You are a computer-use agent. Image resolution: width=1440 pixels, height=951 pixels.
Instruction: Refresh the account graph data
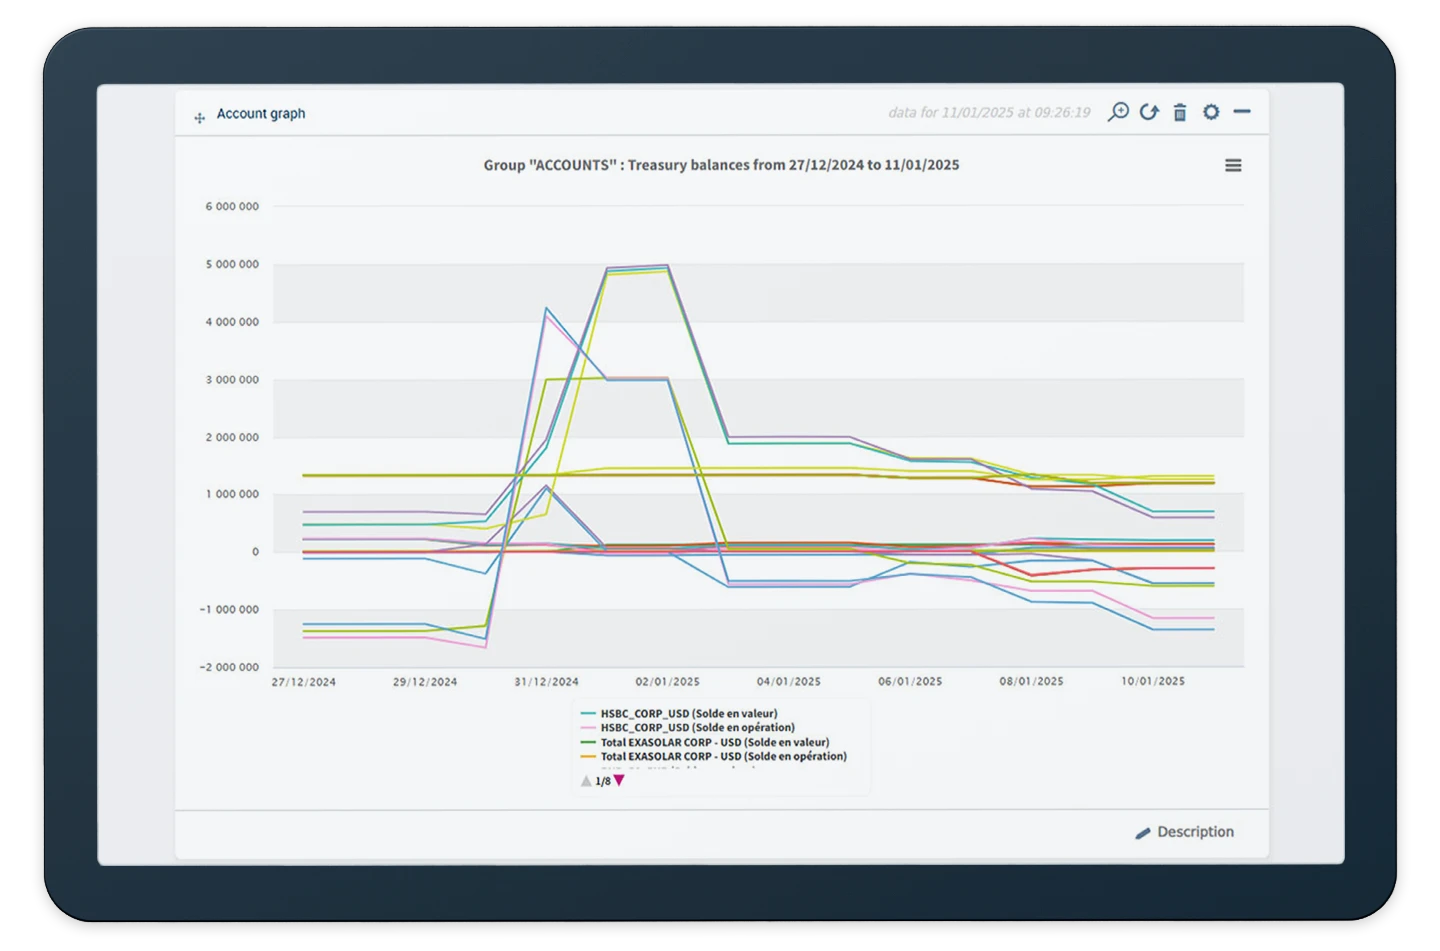pyautogui.click(x=1149, y=112)
